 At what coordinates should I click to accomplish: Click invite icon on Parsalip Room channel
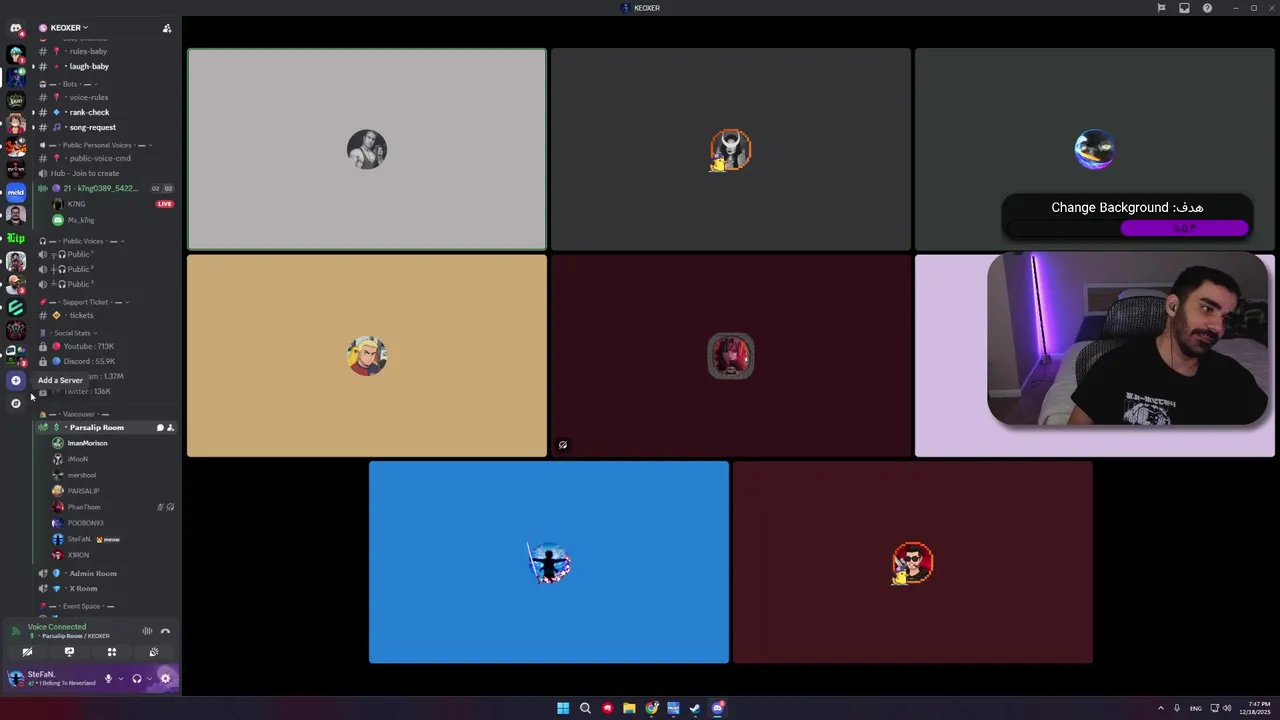coord(170,427)
